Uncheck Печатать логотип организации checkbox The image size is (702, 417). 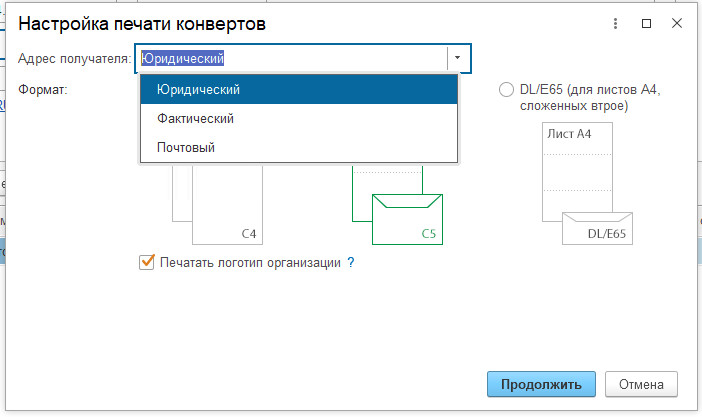(147, 263)
